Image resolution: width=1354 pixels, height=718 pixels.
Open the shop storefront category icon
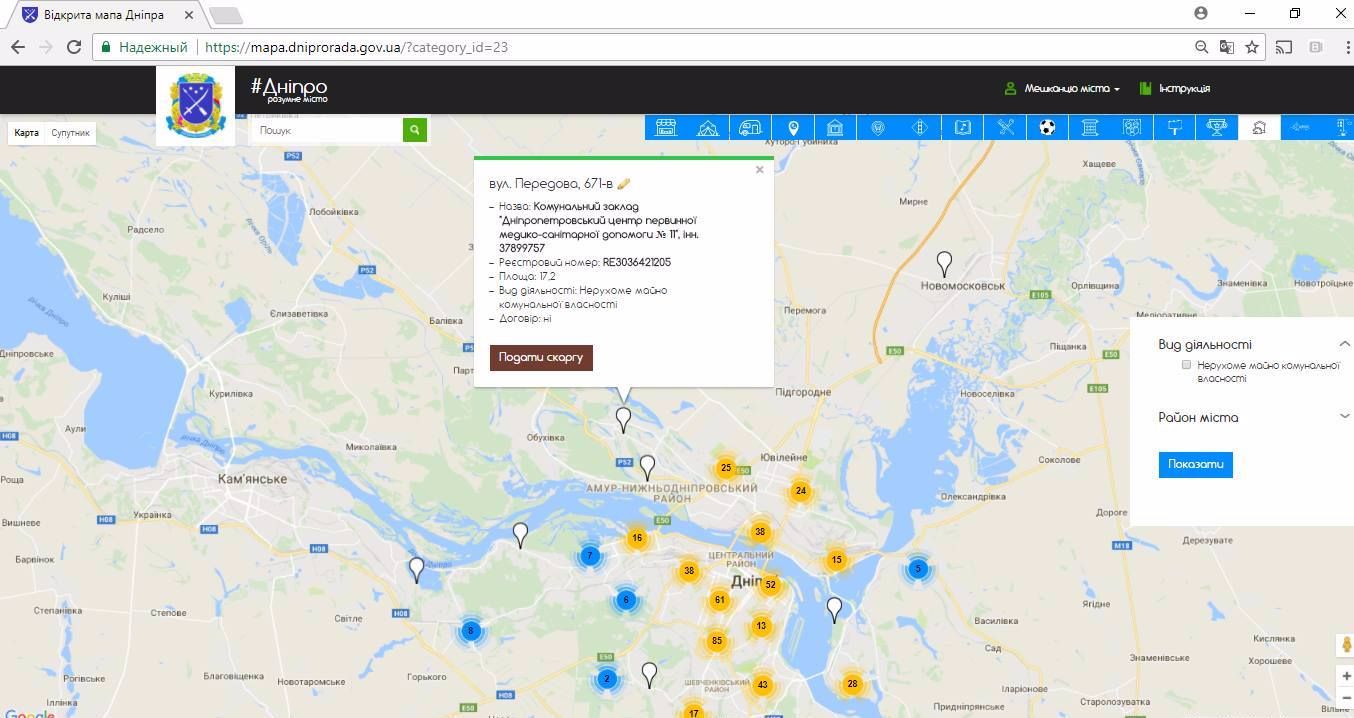point(666,127)
